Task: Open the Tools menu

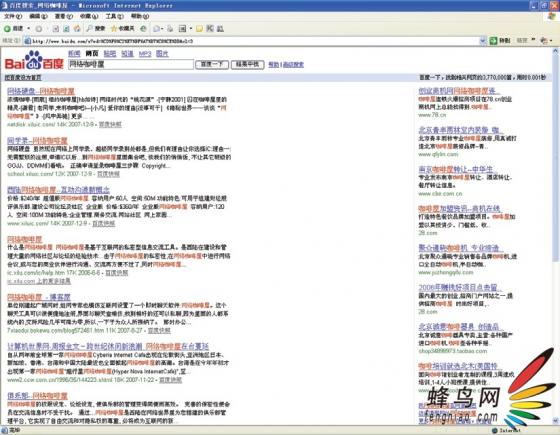Action: pos(114,16)
